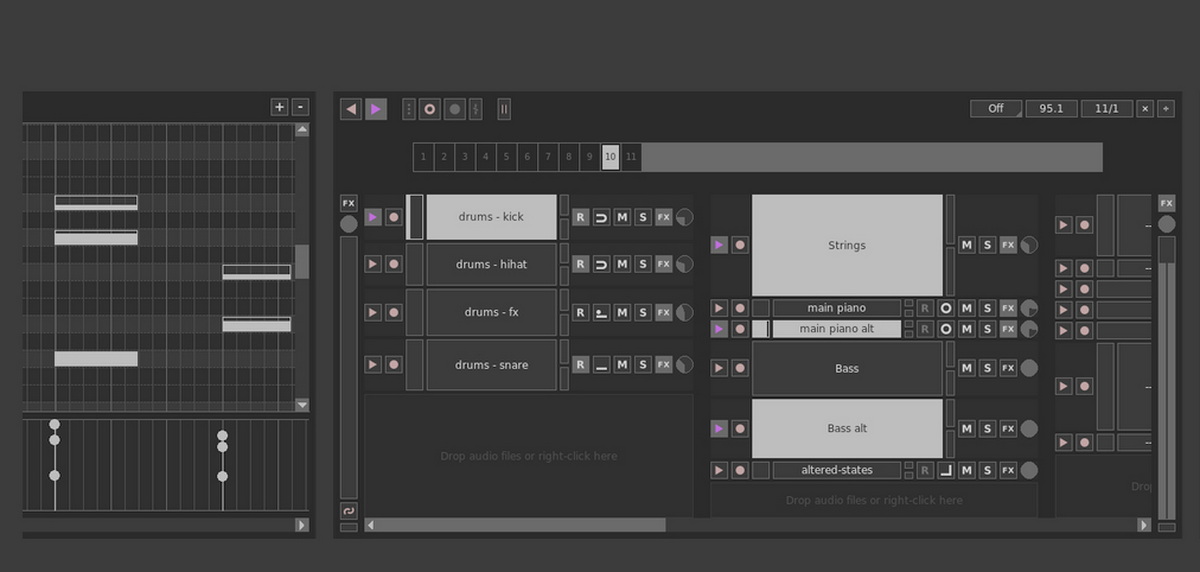This screenshot has width=1200, height=572.
Task: Solo the main piano alt channel
Action: pyautogui.click(x=987, y=329)
